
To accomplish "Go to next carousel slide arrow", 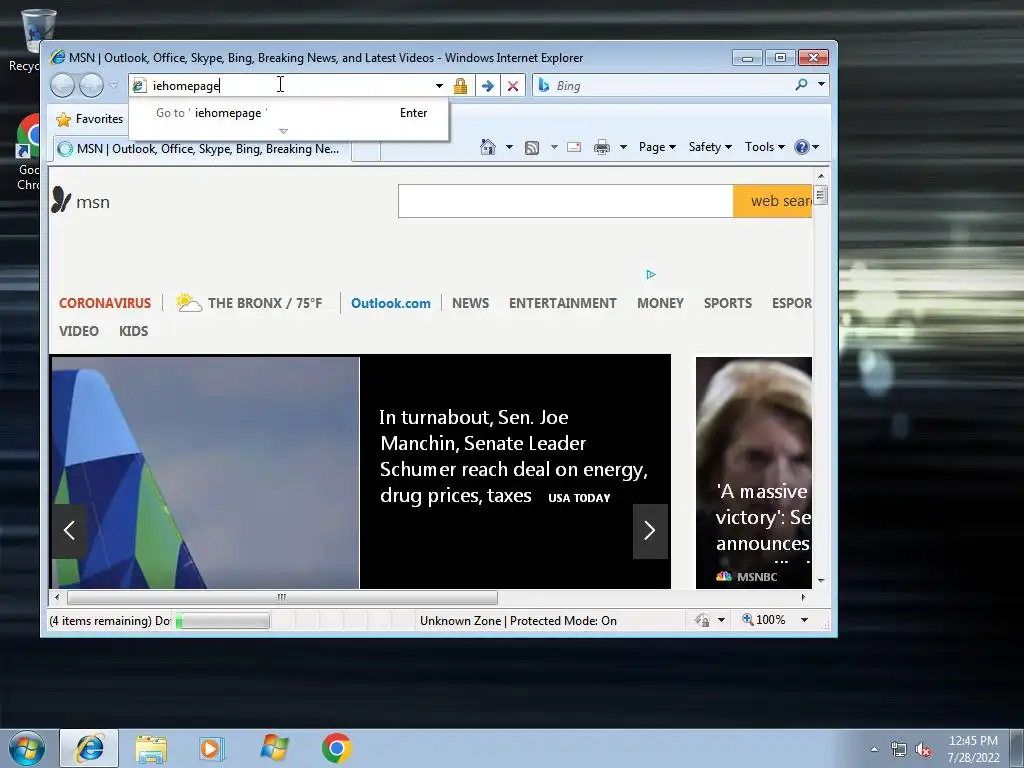I will pyautogui.click(x=650, y=530).
